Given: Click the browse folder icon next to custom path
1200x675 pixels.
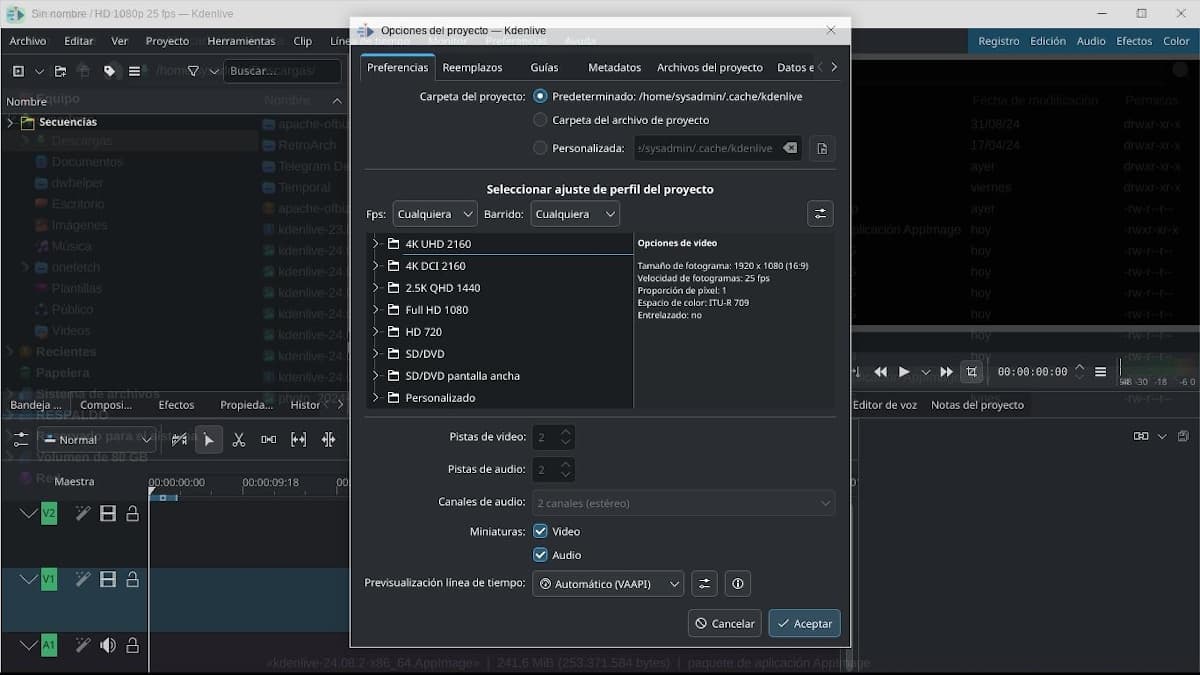Looking at the screenshot, I should click(x=822, y=148).
